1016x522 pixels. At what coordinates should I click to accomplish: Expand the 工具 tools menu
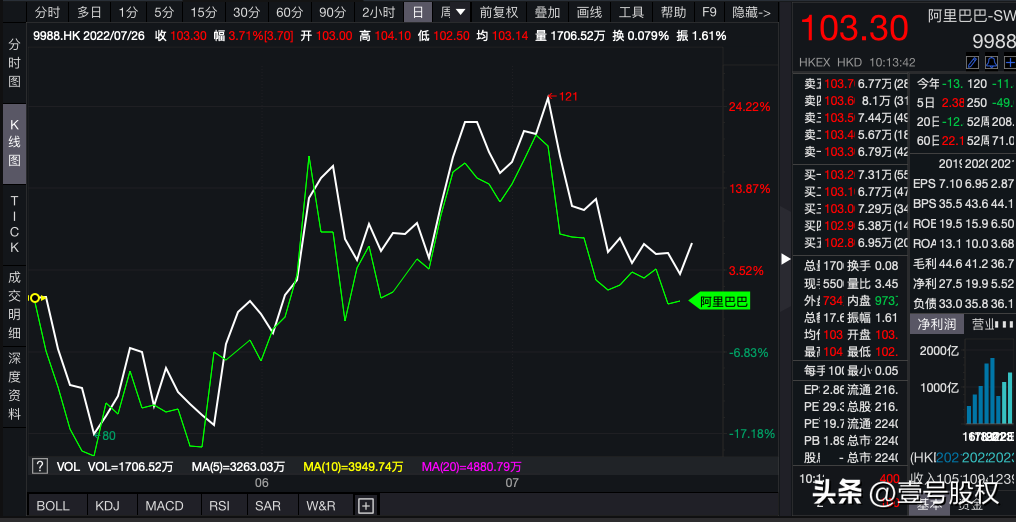point(631,13)
